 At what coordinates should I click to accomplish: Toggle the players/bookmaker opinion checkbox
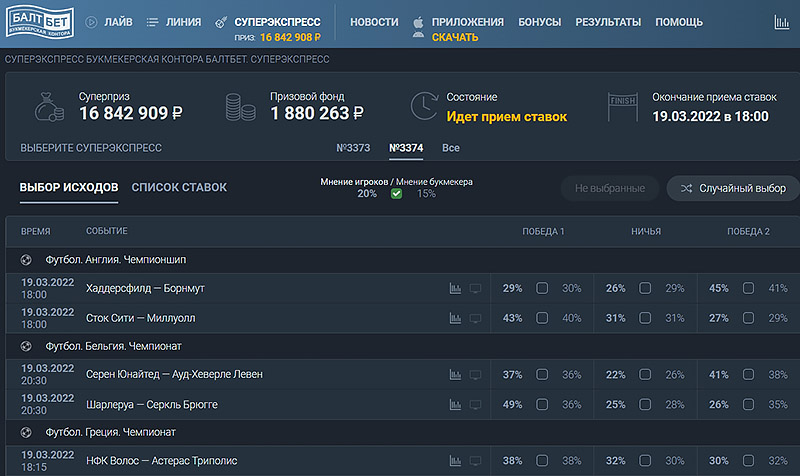tap(396, 193)
